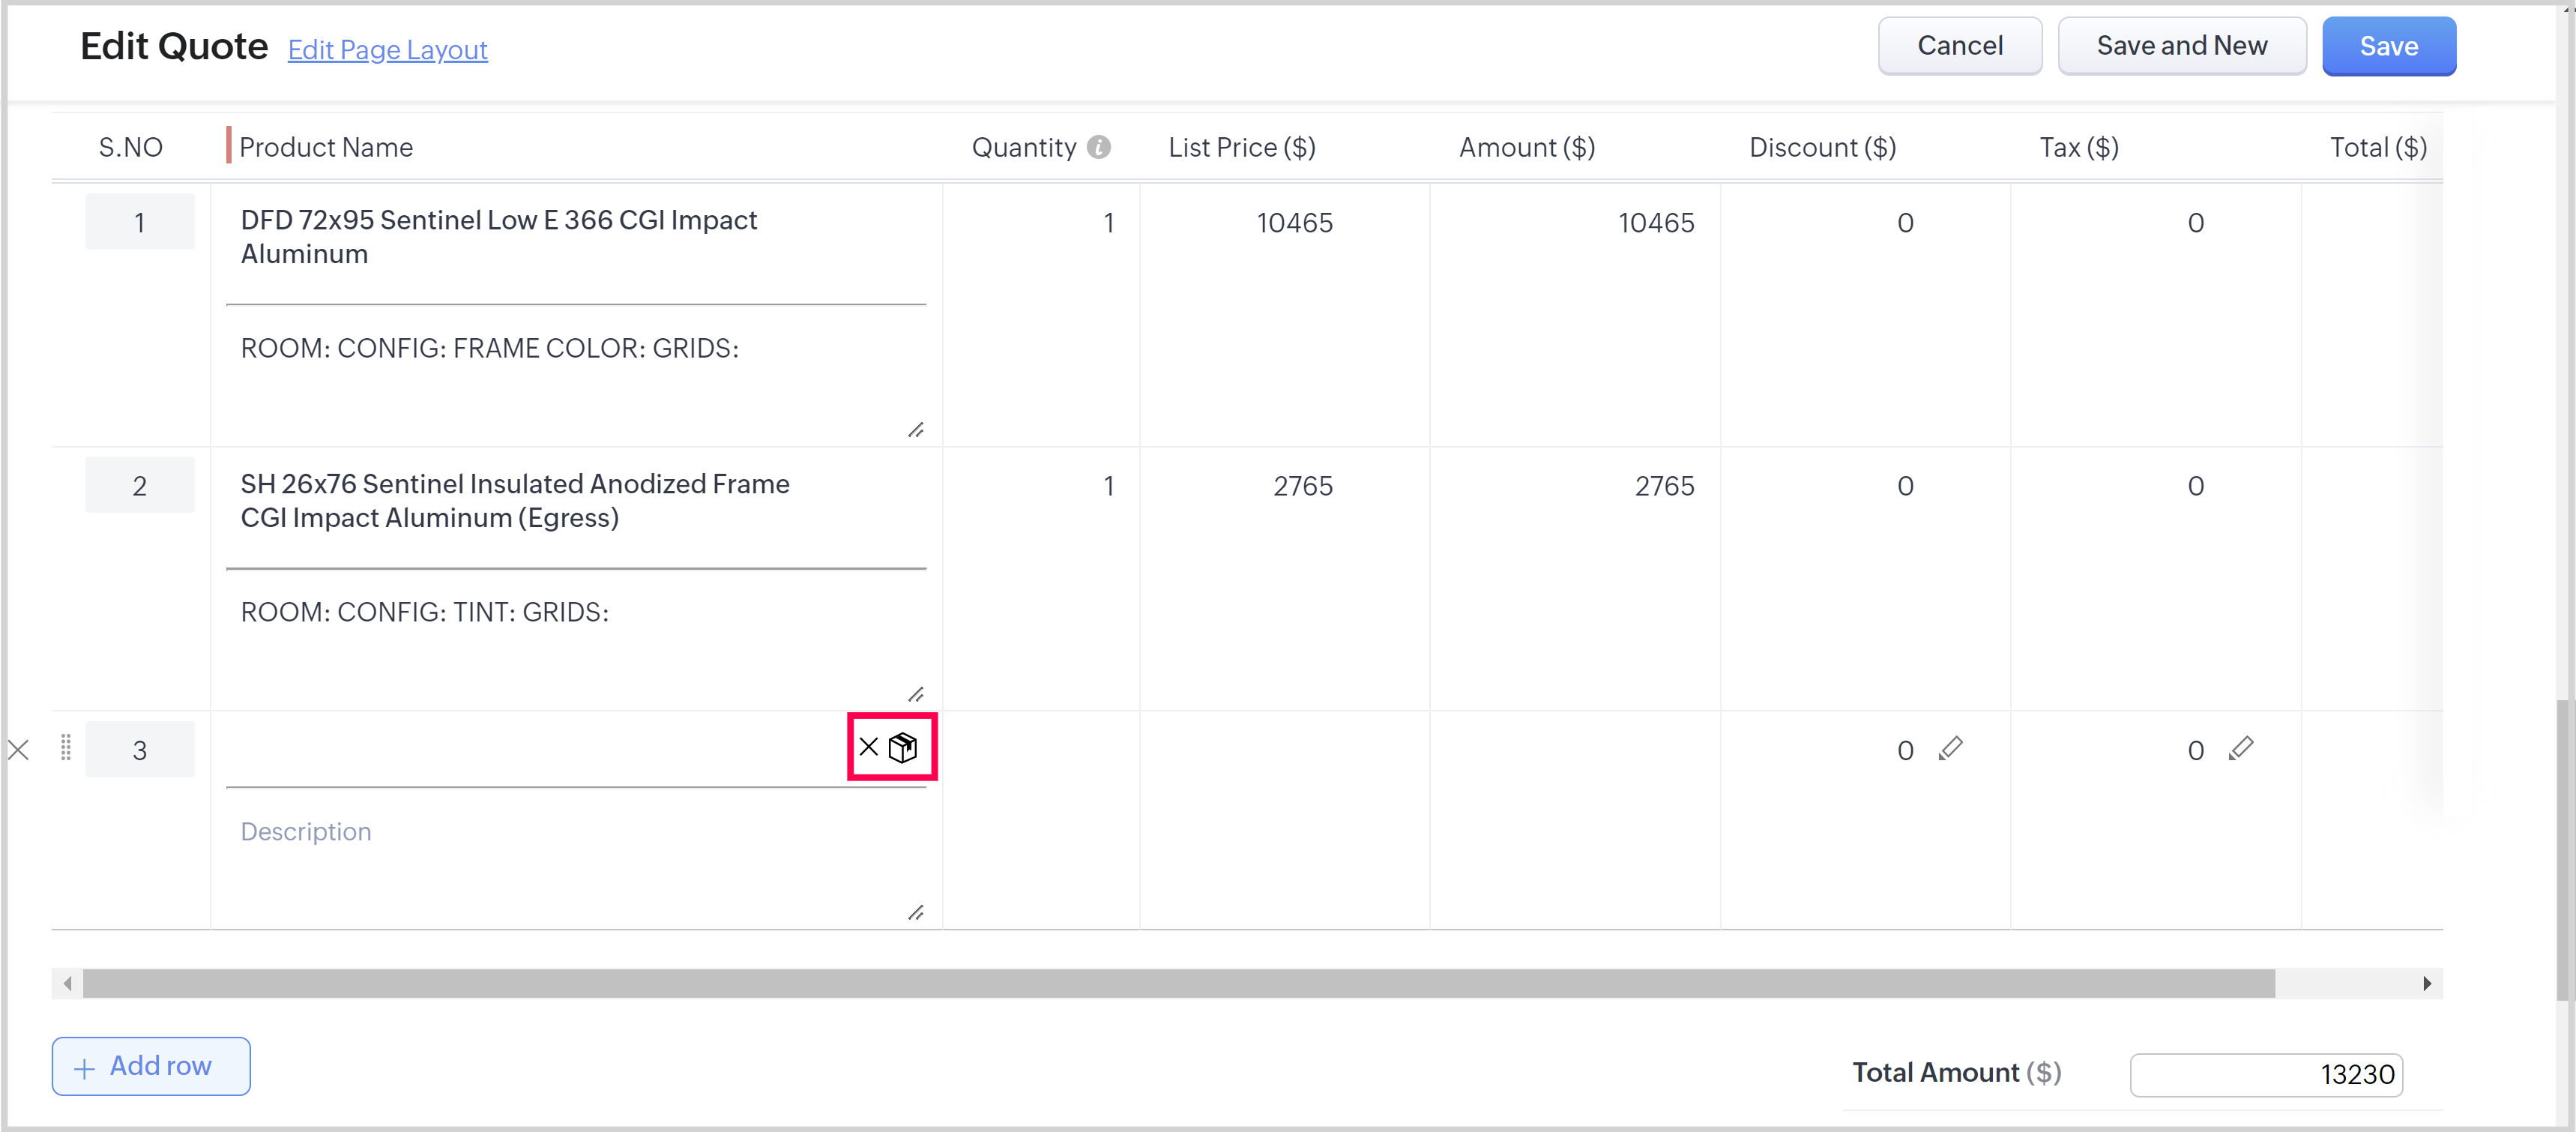Edit row 3 tax with the pencil icon
The image size is (2576, 1132).
(x=2240, y=748)
